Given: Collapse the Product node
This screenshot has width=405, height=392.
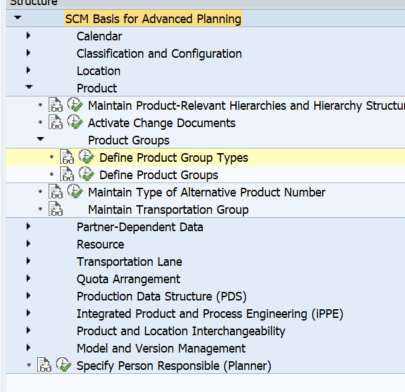Looking at the screenshot, I should [29, 87].
